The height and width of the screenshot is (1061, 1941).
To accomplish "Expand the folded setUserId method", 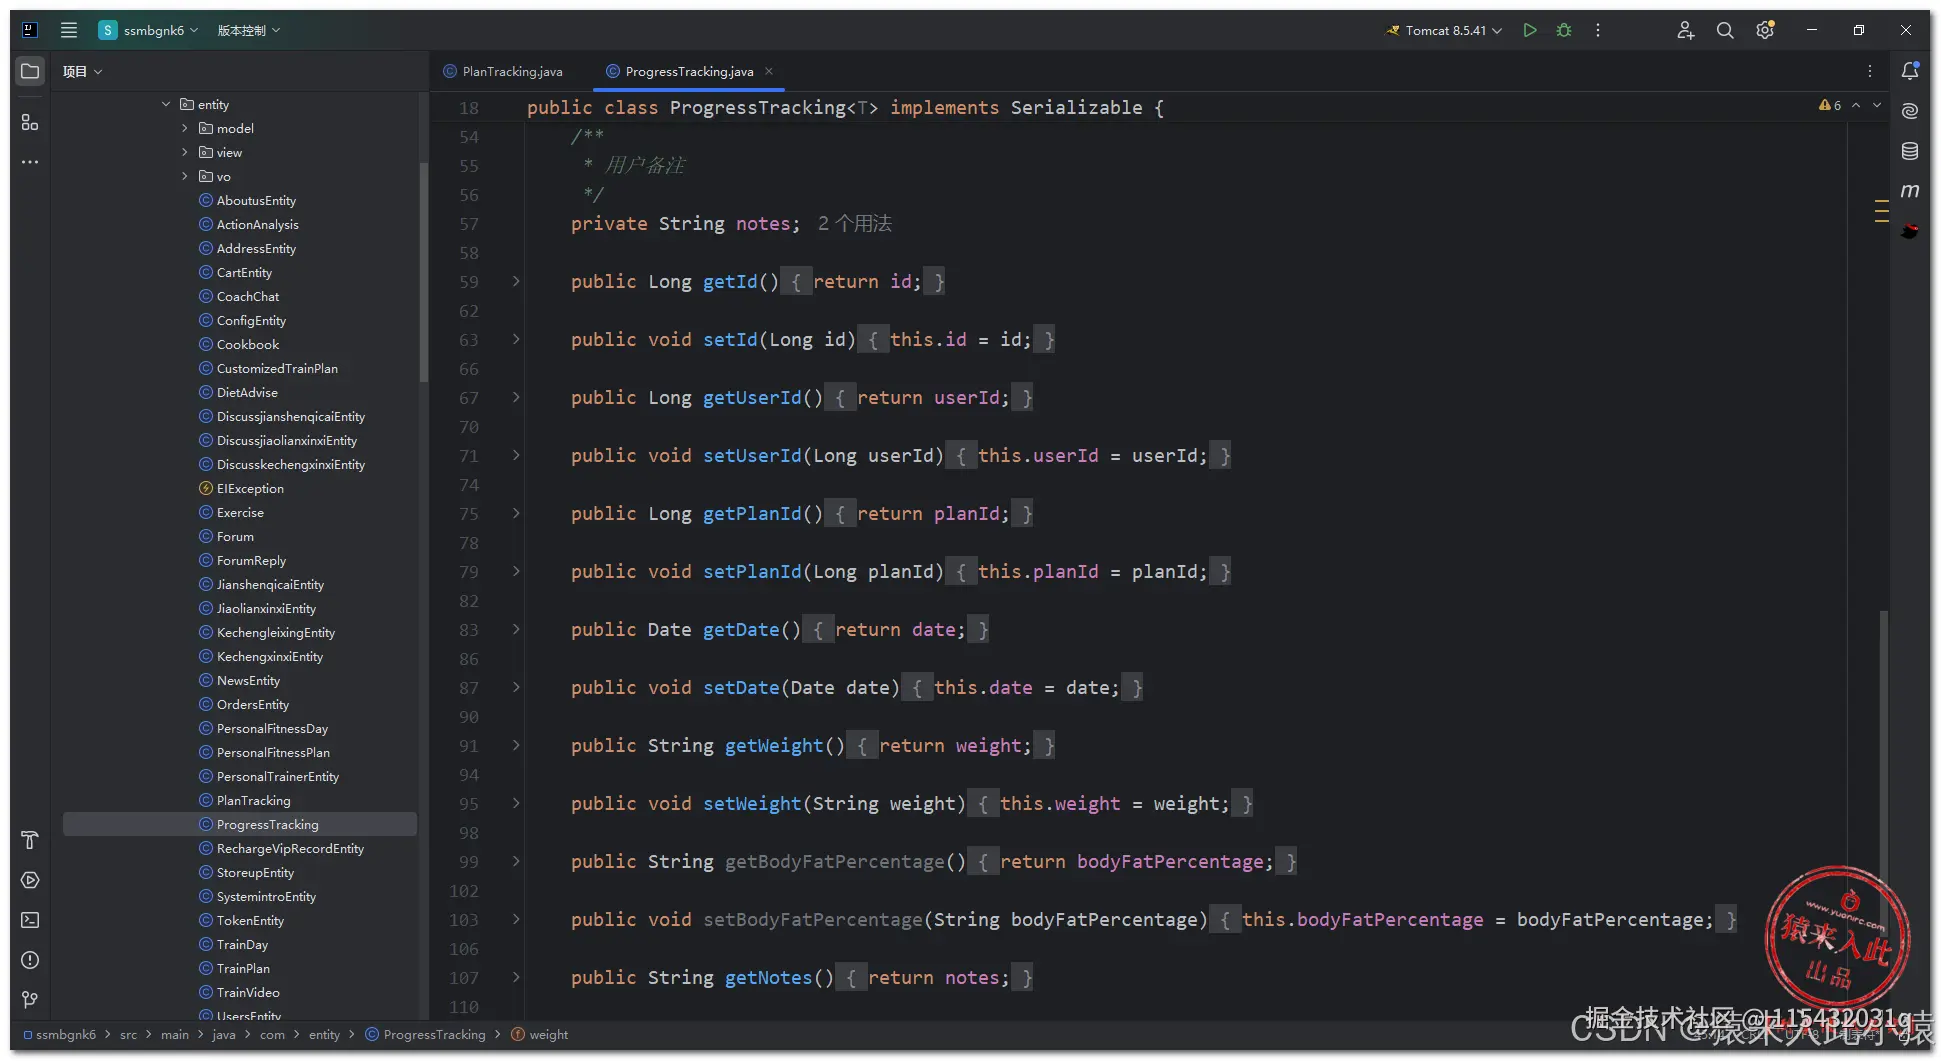I will pyautogui.click(x=516, y=455).
